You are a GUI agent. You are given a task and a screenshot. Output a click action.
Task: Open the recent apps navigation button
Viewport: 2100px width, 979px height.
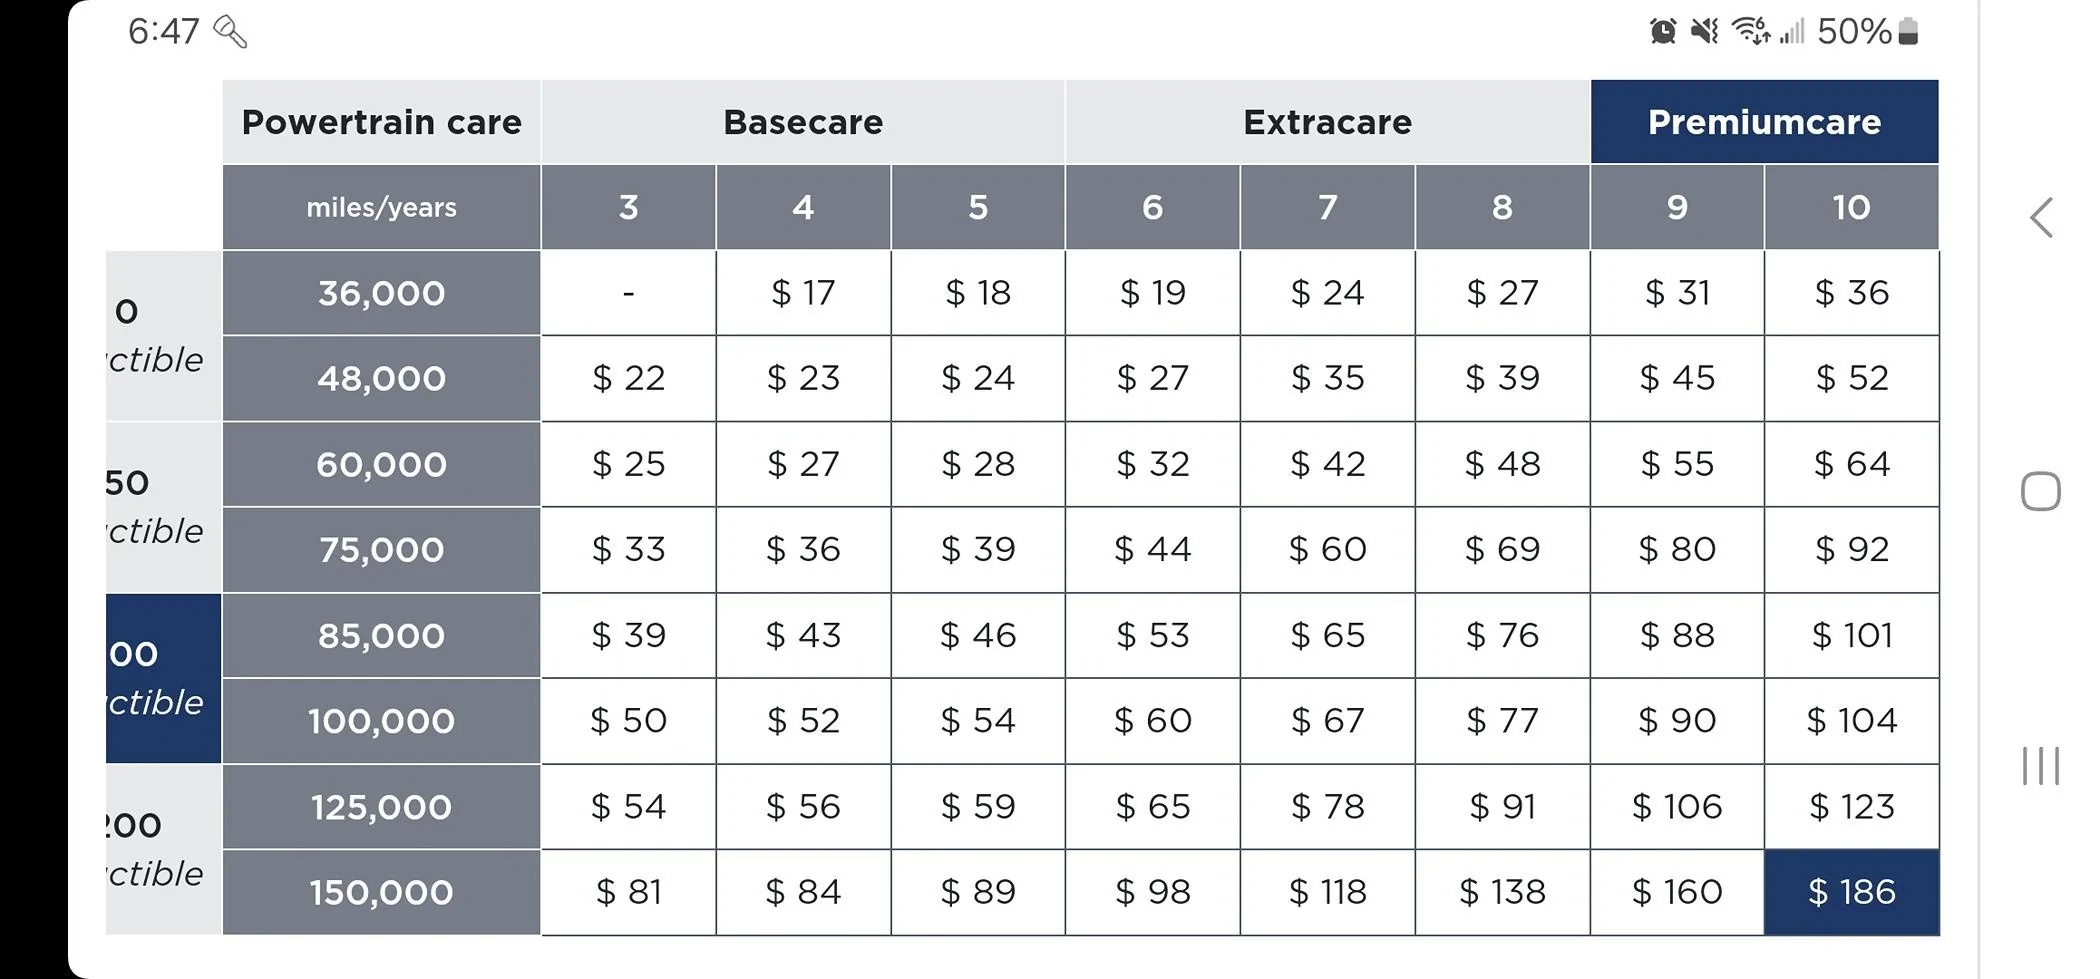pos(2041,765)
